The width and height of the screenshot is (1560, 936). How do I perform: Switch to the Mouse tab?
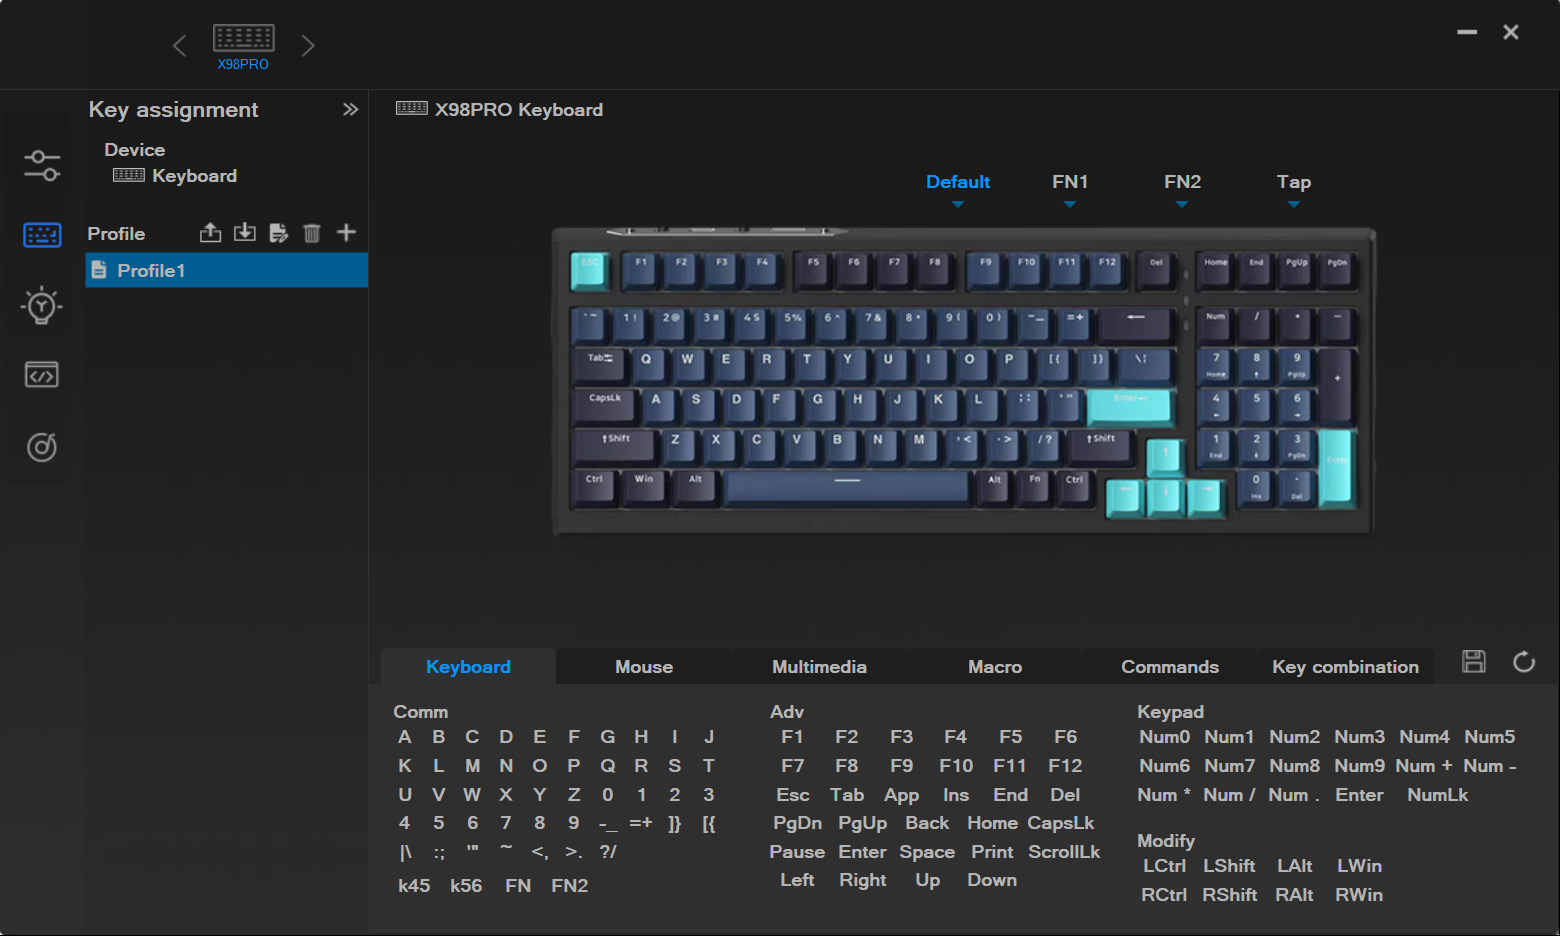(644, 667)
